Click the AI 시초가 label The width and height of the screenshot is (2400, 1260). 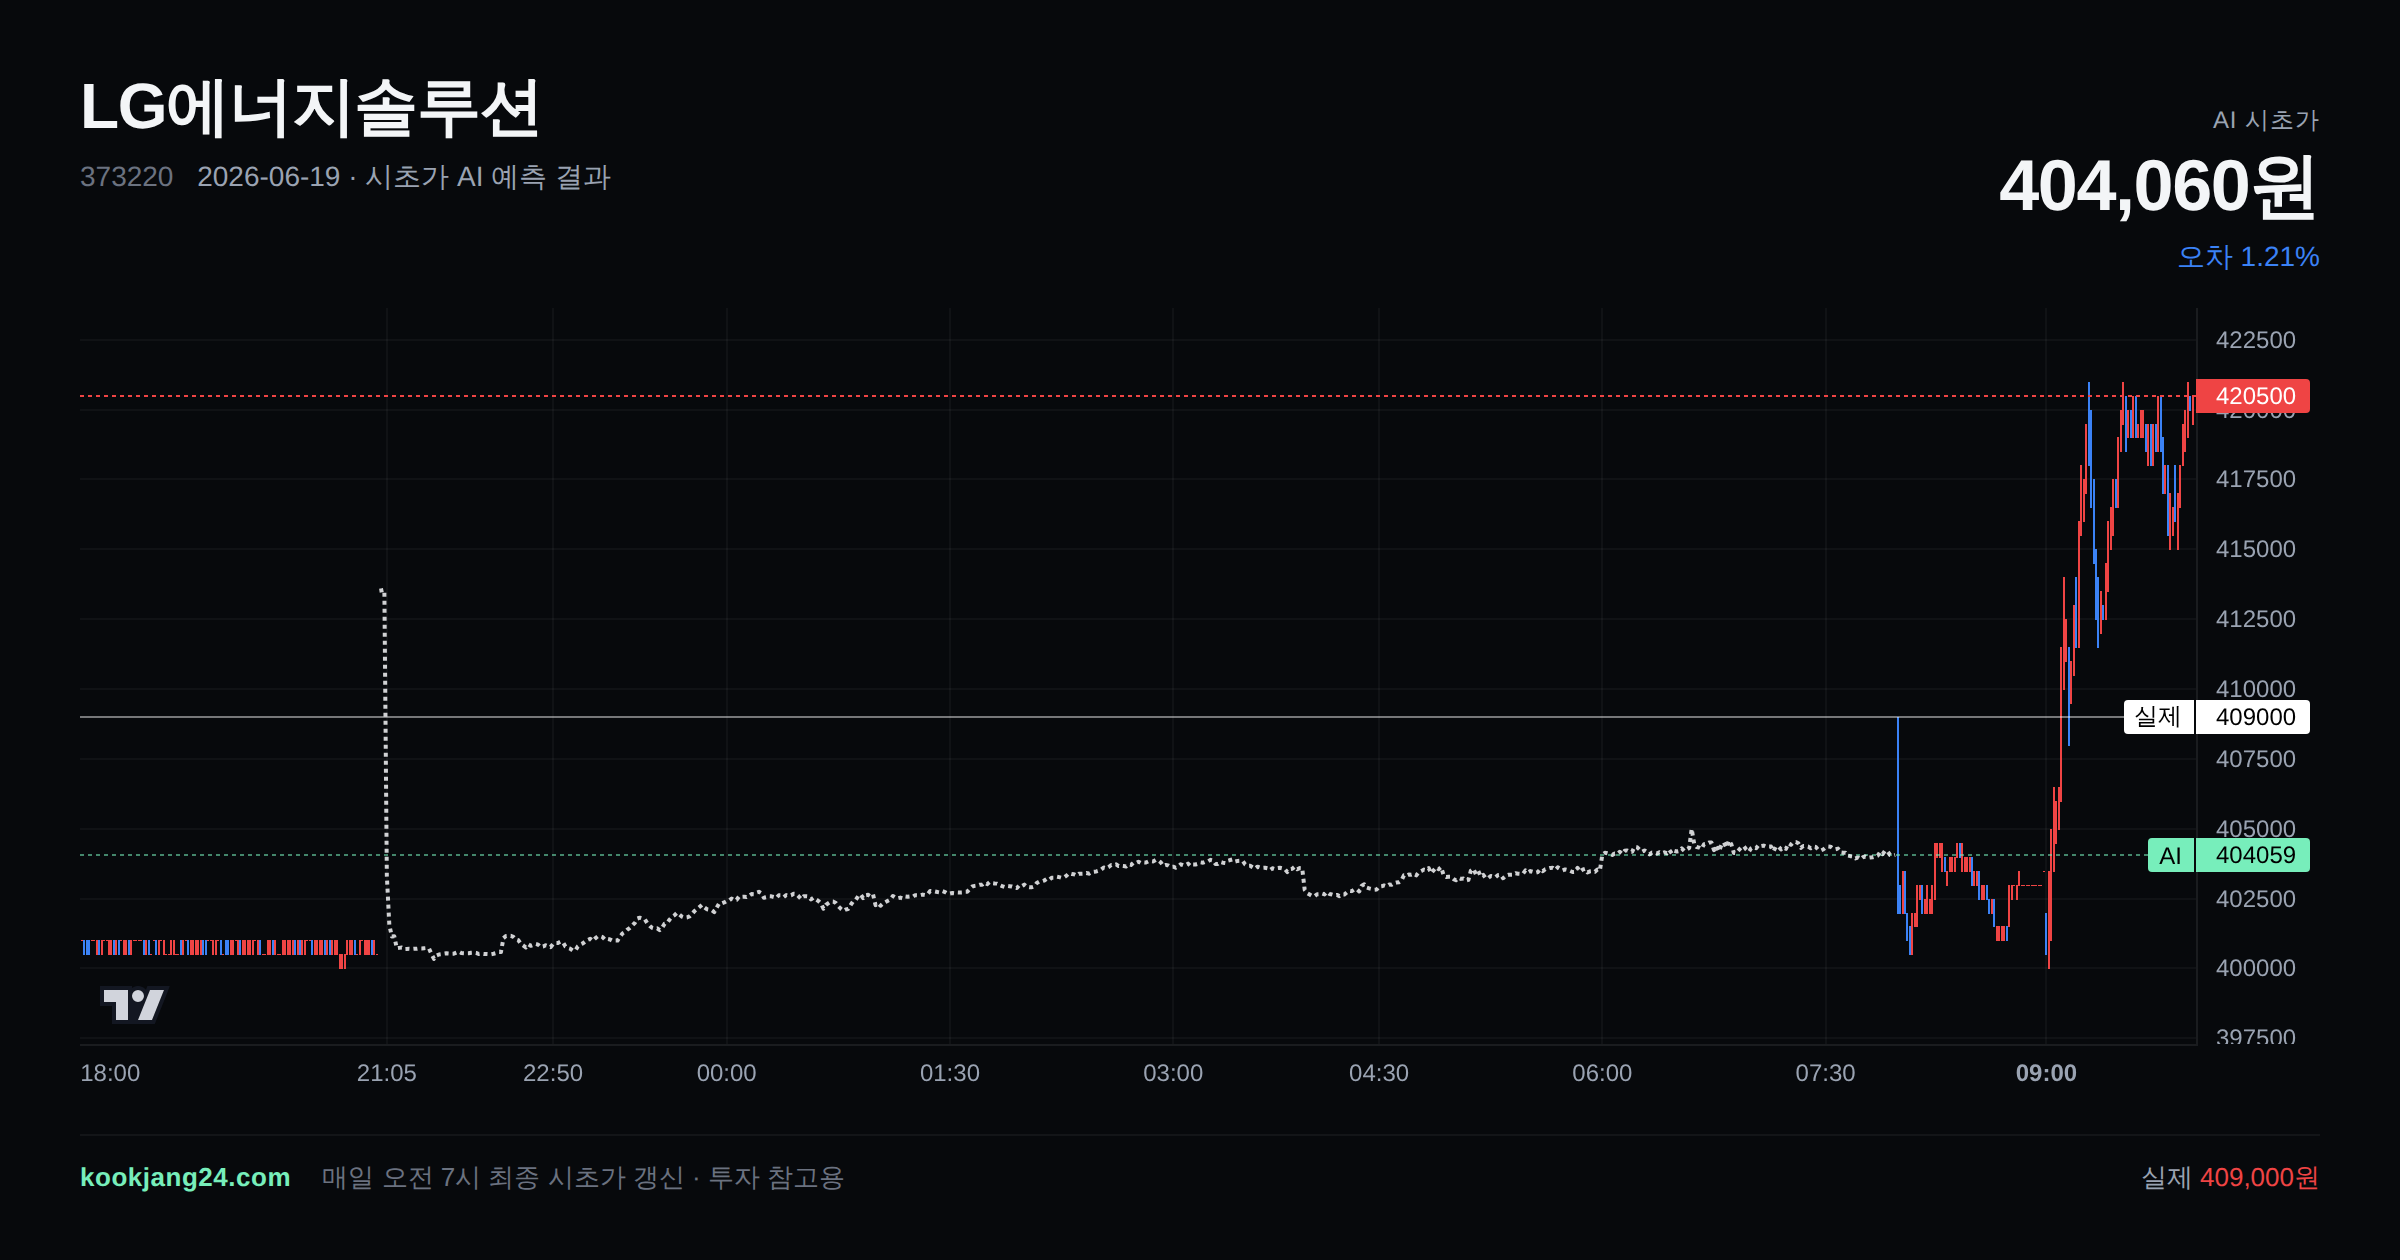pos(2265,120)
